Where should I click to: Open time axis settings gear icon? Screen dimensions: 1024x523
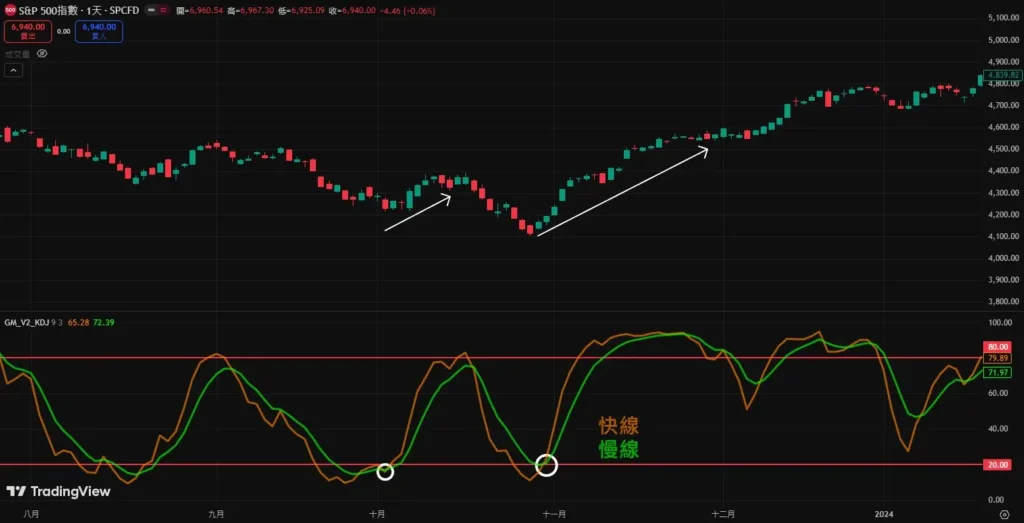(x=1002, y=513)
